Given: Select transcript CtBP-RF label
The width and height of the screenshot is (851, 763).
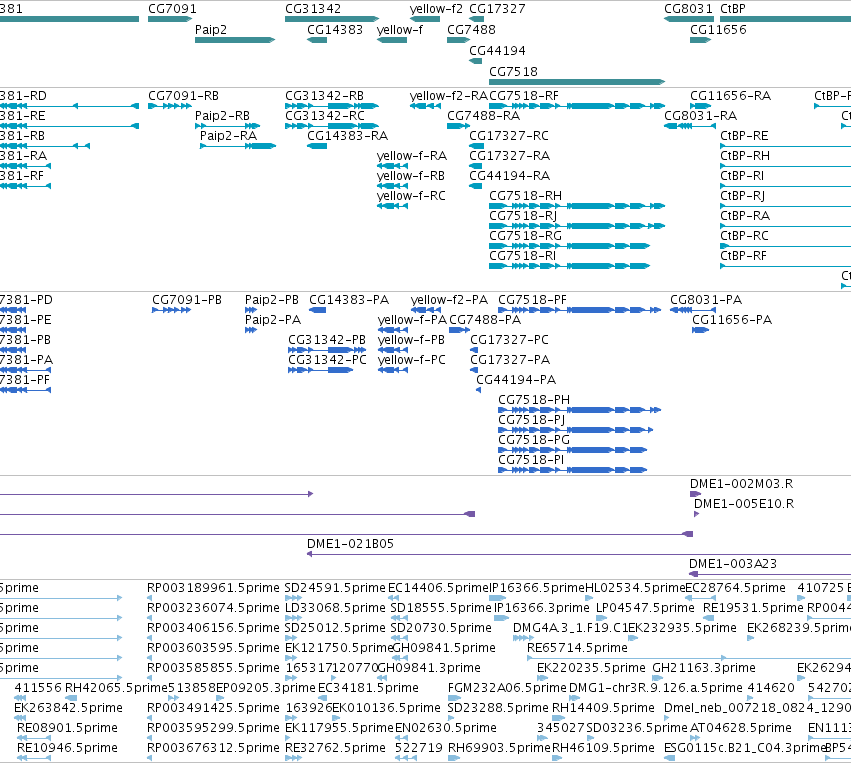Looking at the screenshot, I should click(743, 256).
